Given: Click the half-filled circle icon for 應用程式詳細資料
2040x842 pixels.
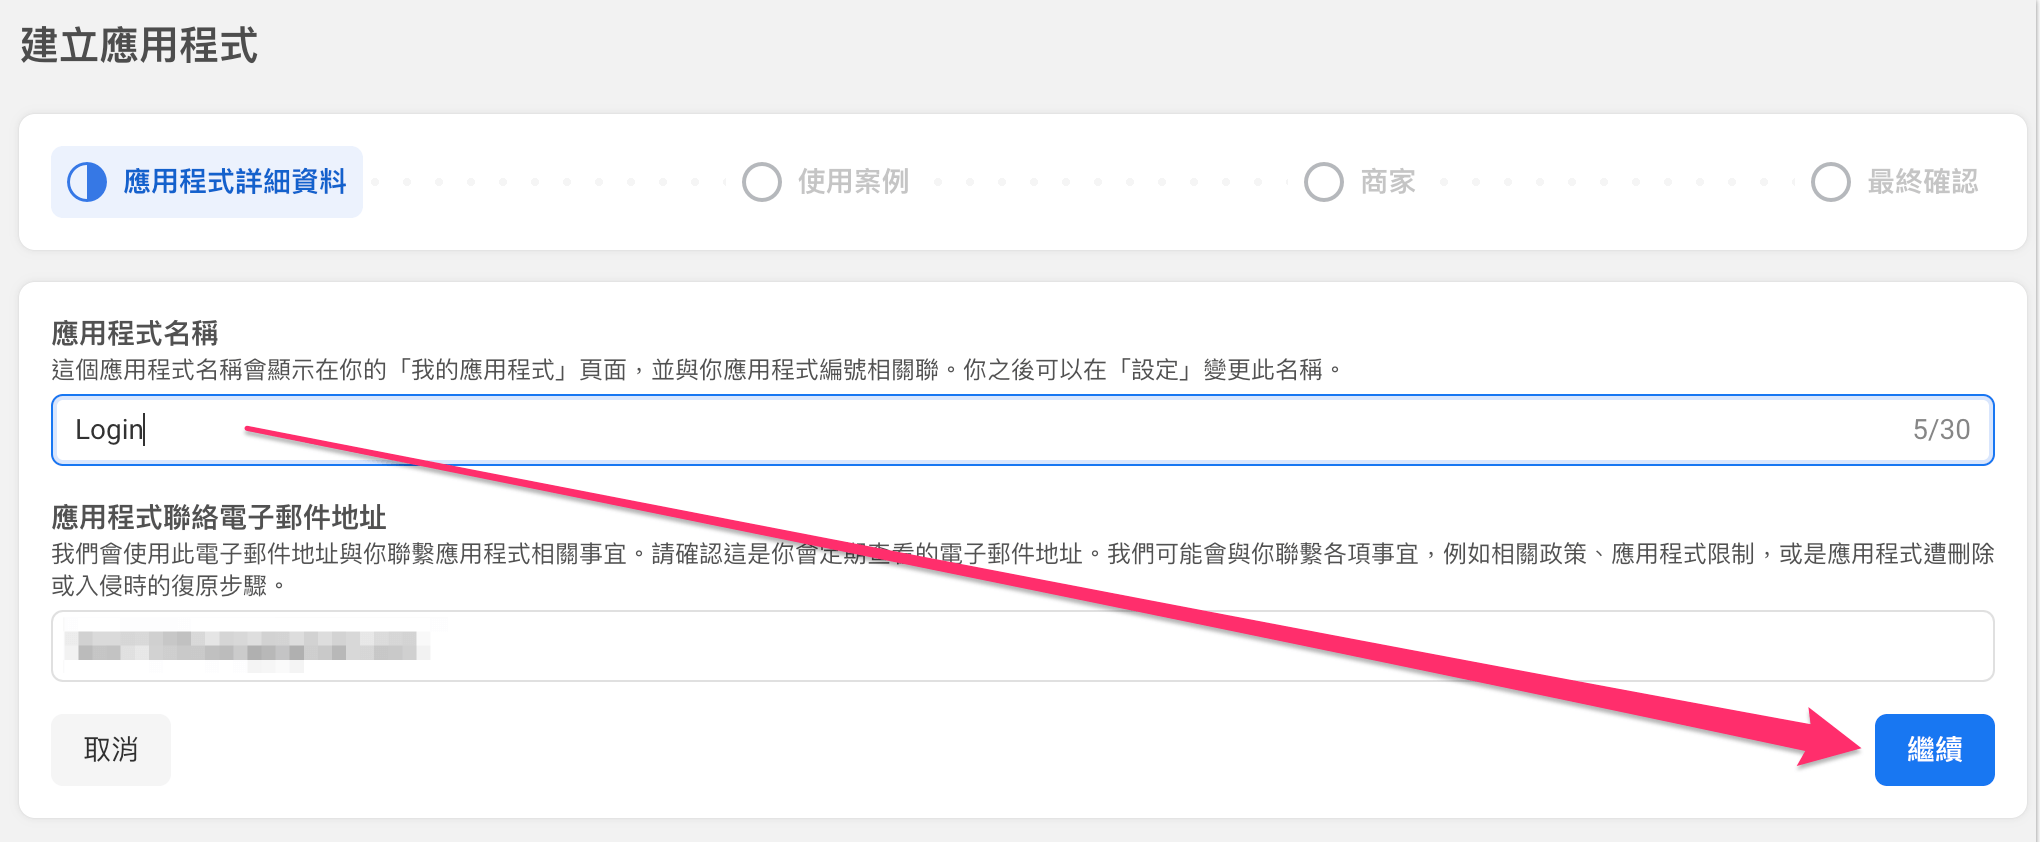Looking at the screenshot, I should [87, 182].
